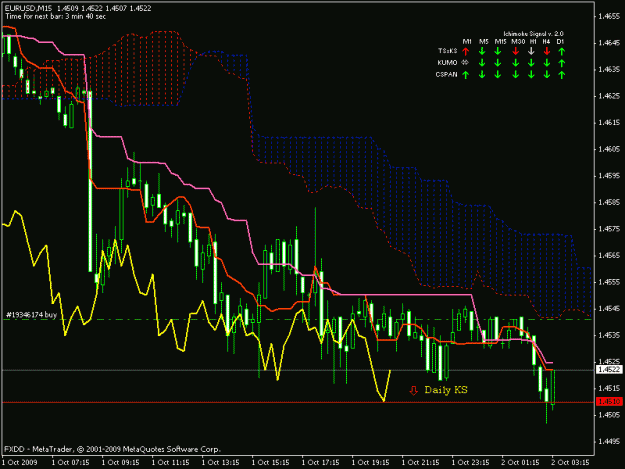Click the 1.4545 price axis label
Screen dimensions: 625x469
tap(610, 309)
